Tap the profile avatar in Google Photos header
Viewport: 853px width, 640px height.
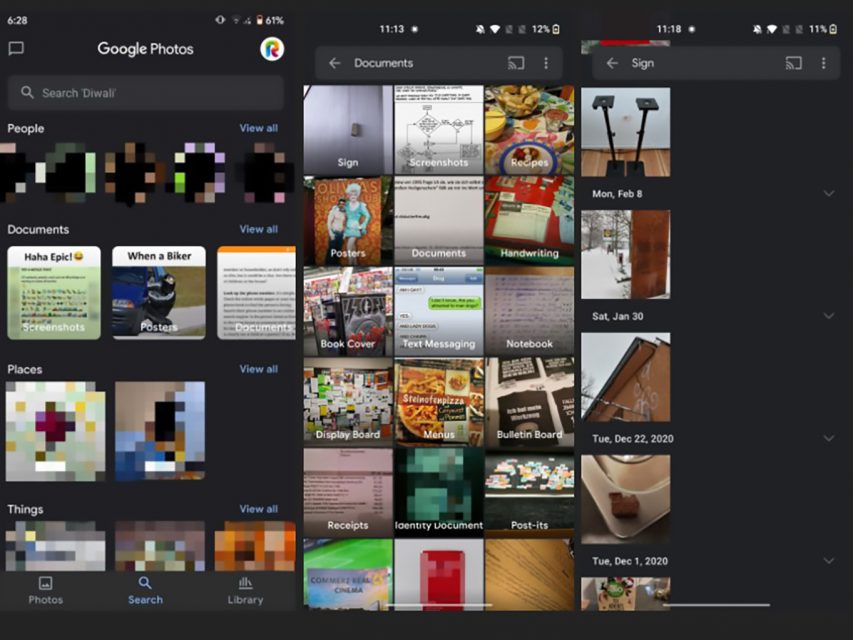point(272,48)
